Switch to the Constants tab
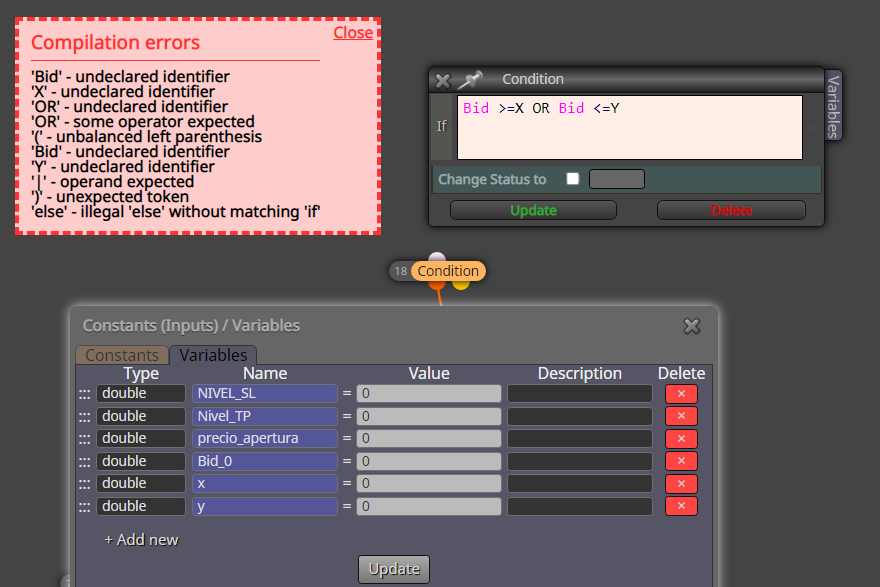This screenshot has height=587, width=880. (x=122, y=355)
